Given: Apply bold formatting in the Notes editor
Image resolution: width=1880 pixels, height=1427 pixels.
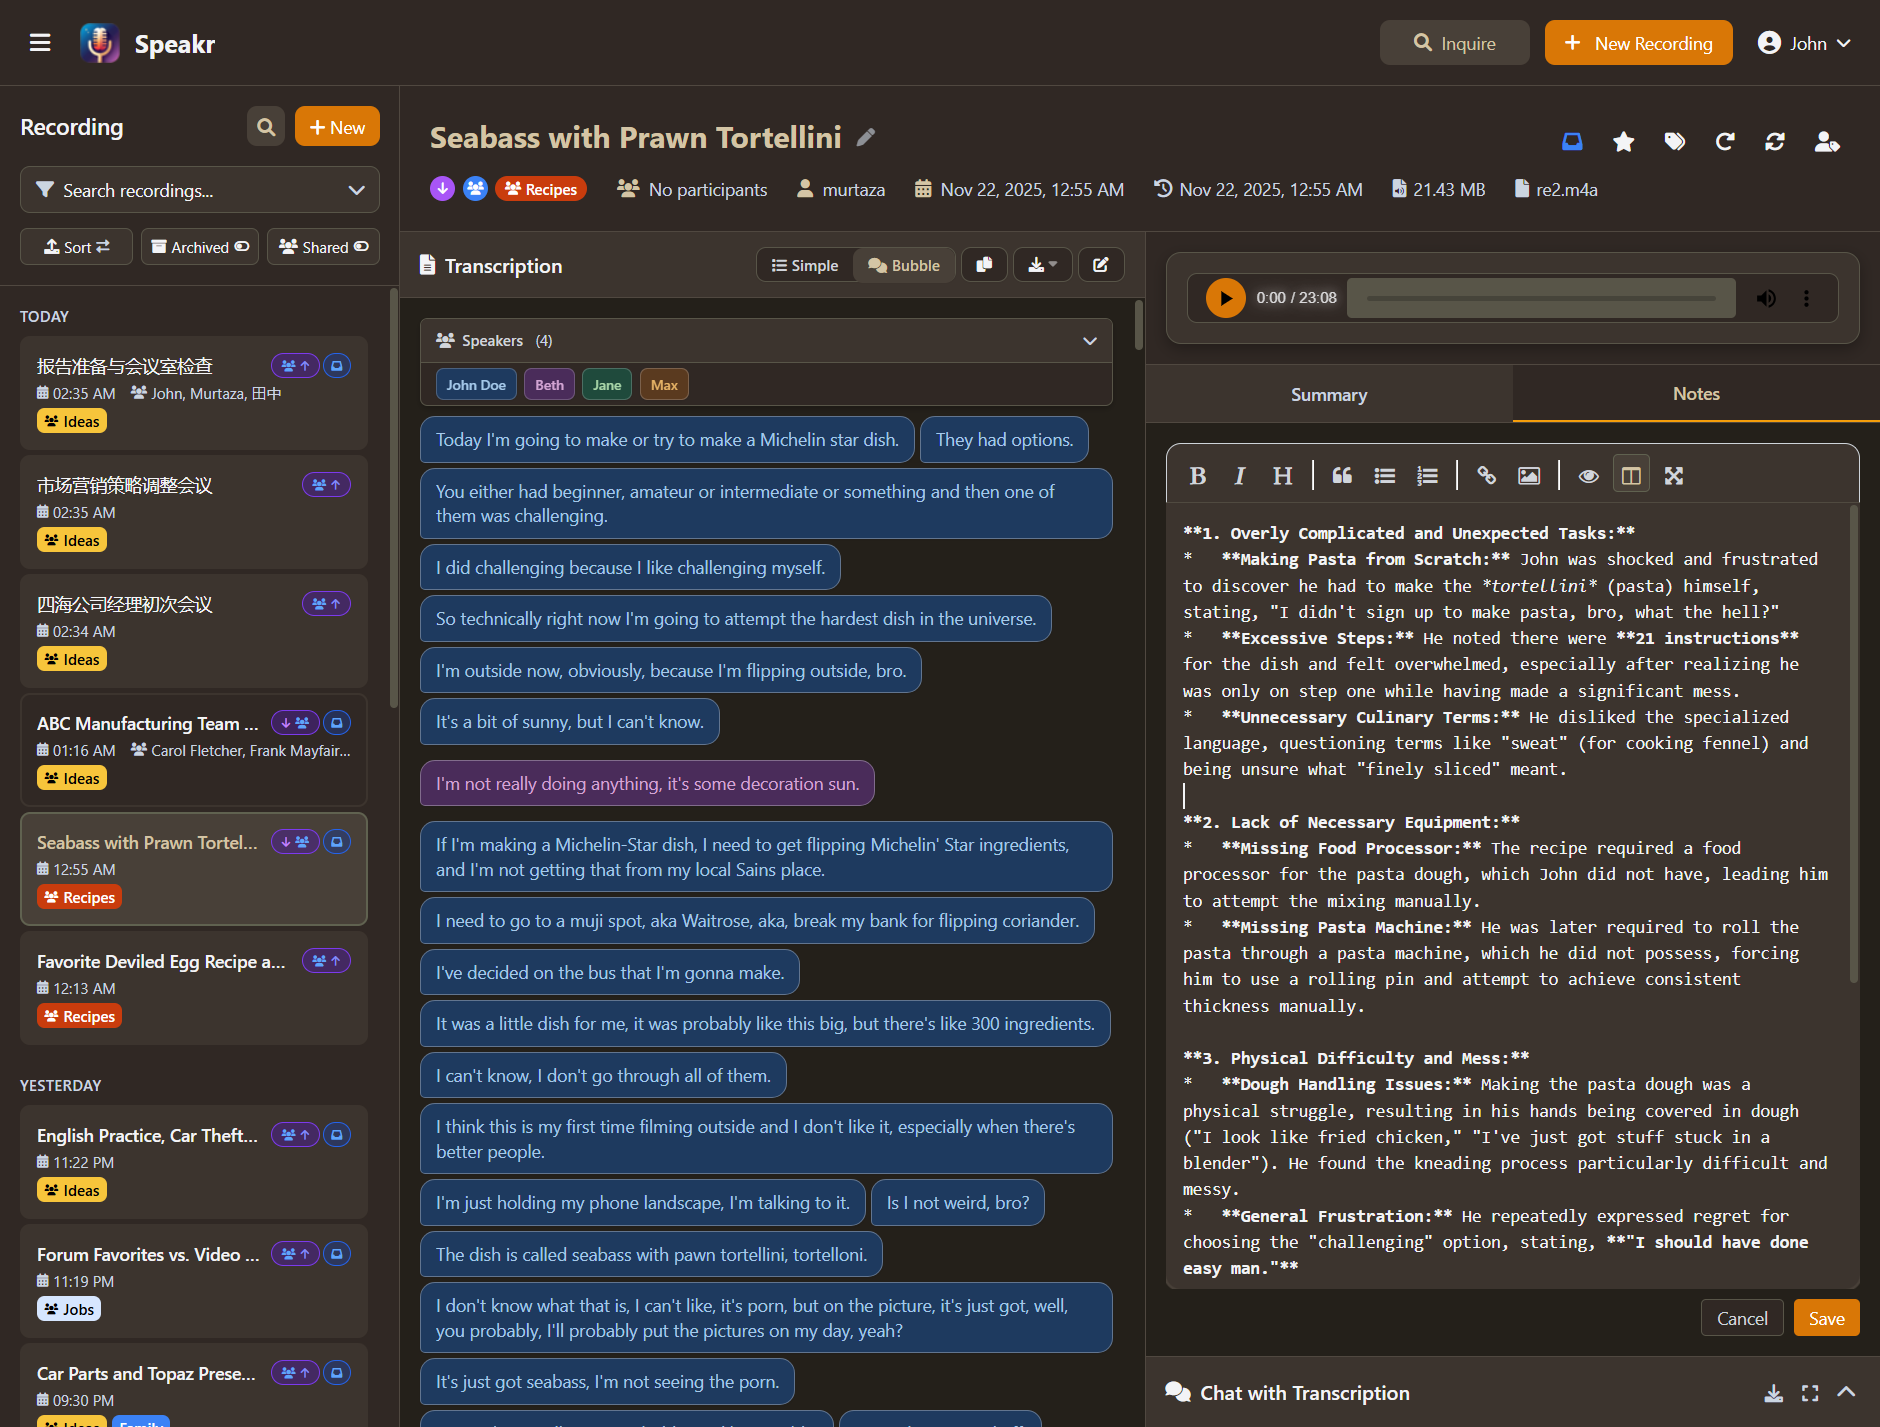Looking at the screenshot, I should coord(1197,475).
